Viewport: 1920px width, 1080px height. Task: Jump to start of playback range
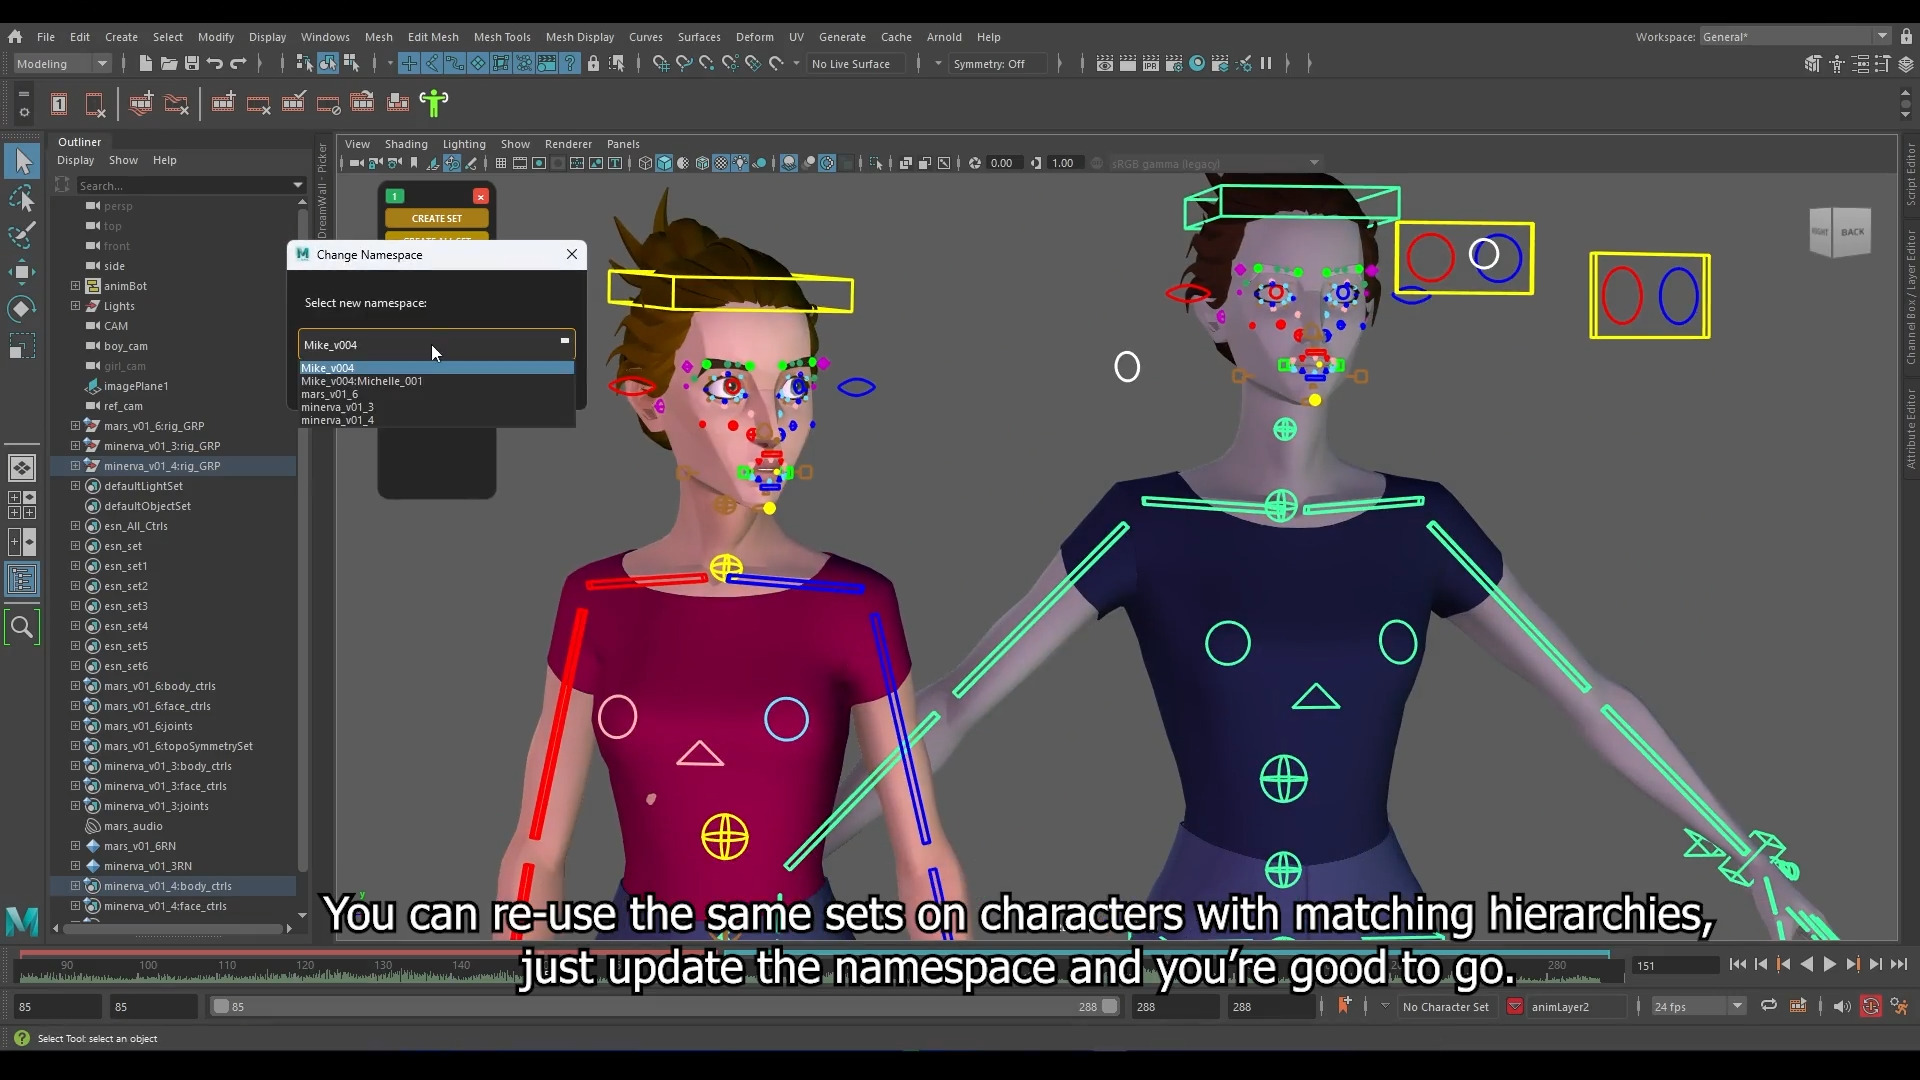1737,965
